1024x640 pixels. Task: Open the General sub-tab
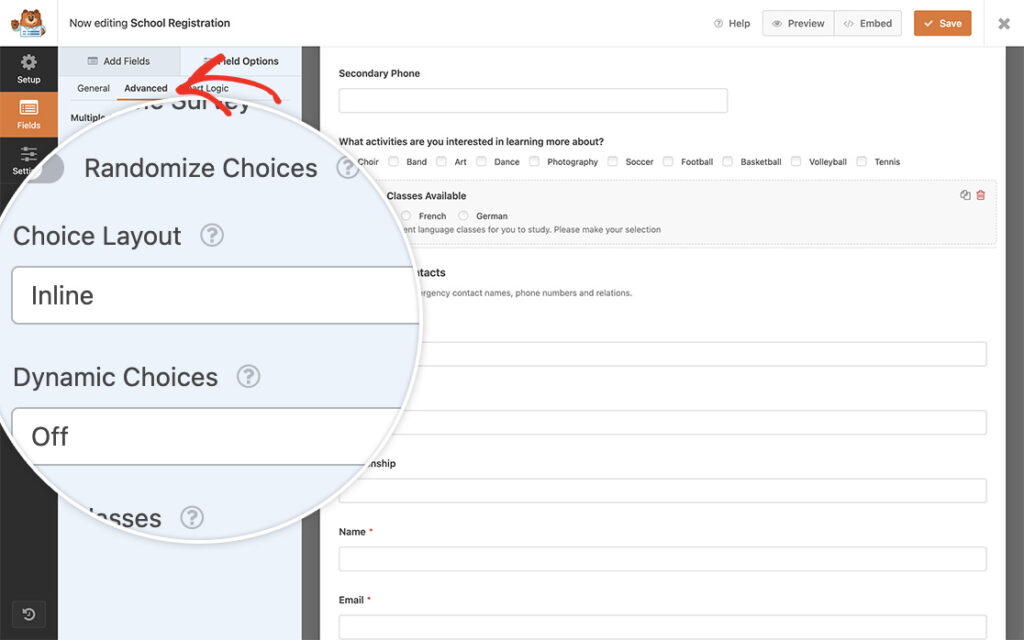pos(93,88)
